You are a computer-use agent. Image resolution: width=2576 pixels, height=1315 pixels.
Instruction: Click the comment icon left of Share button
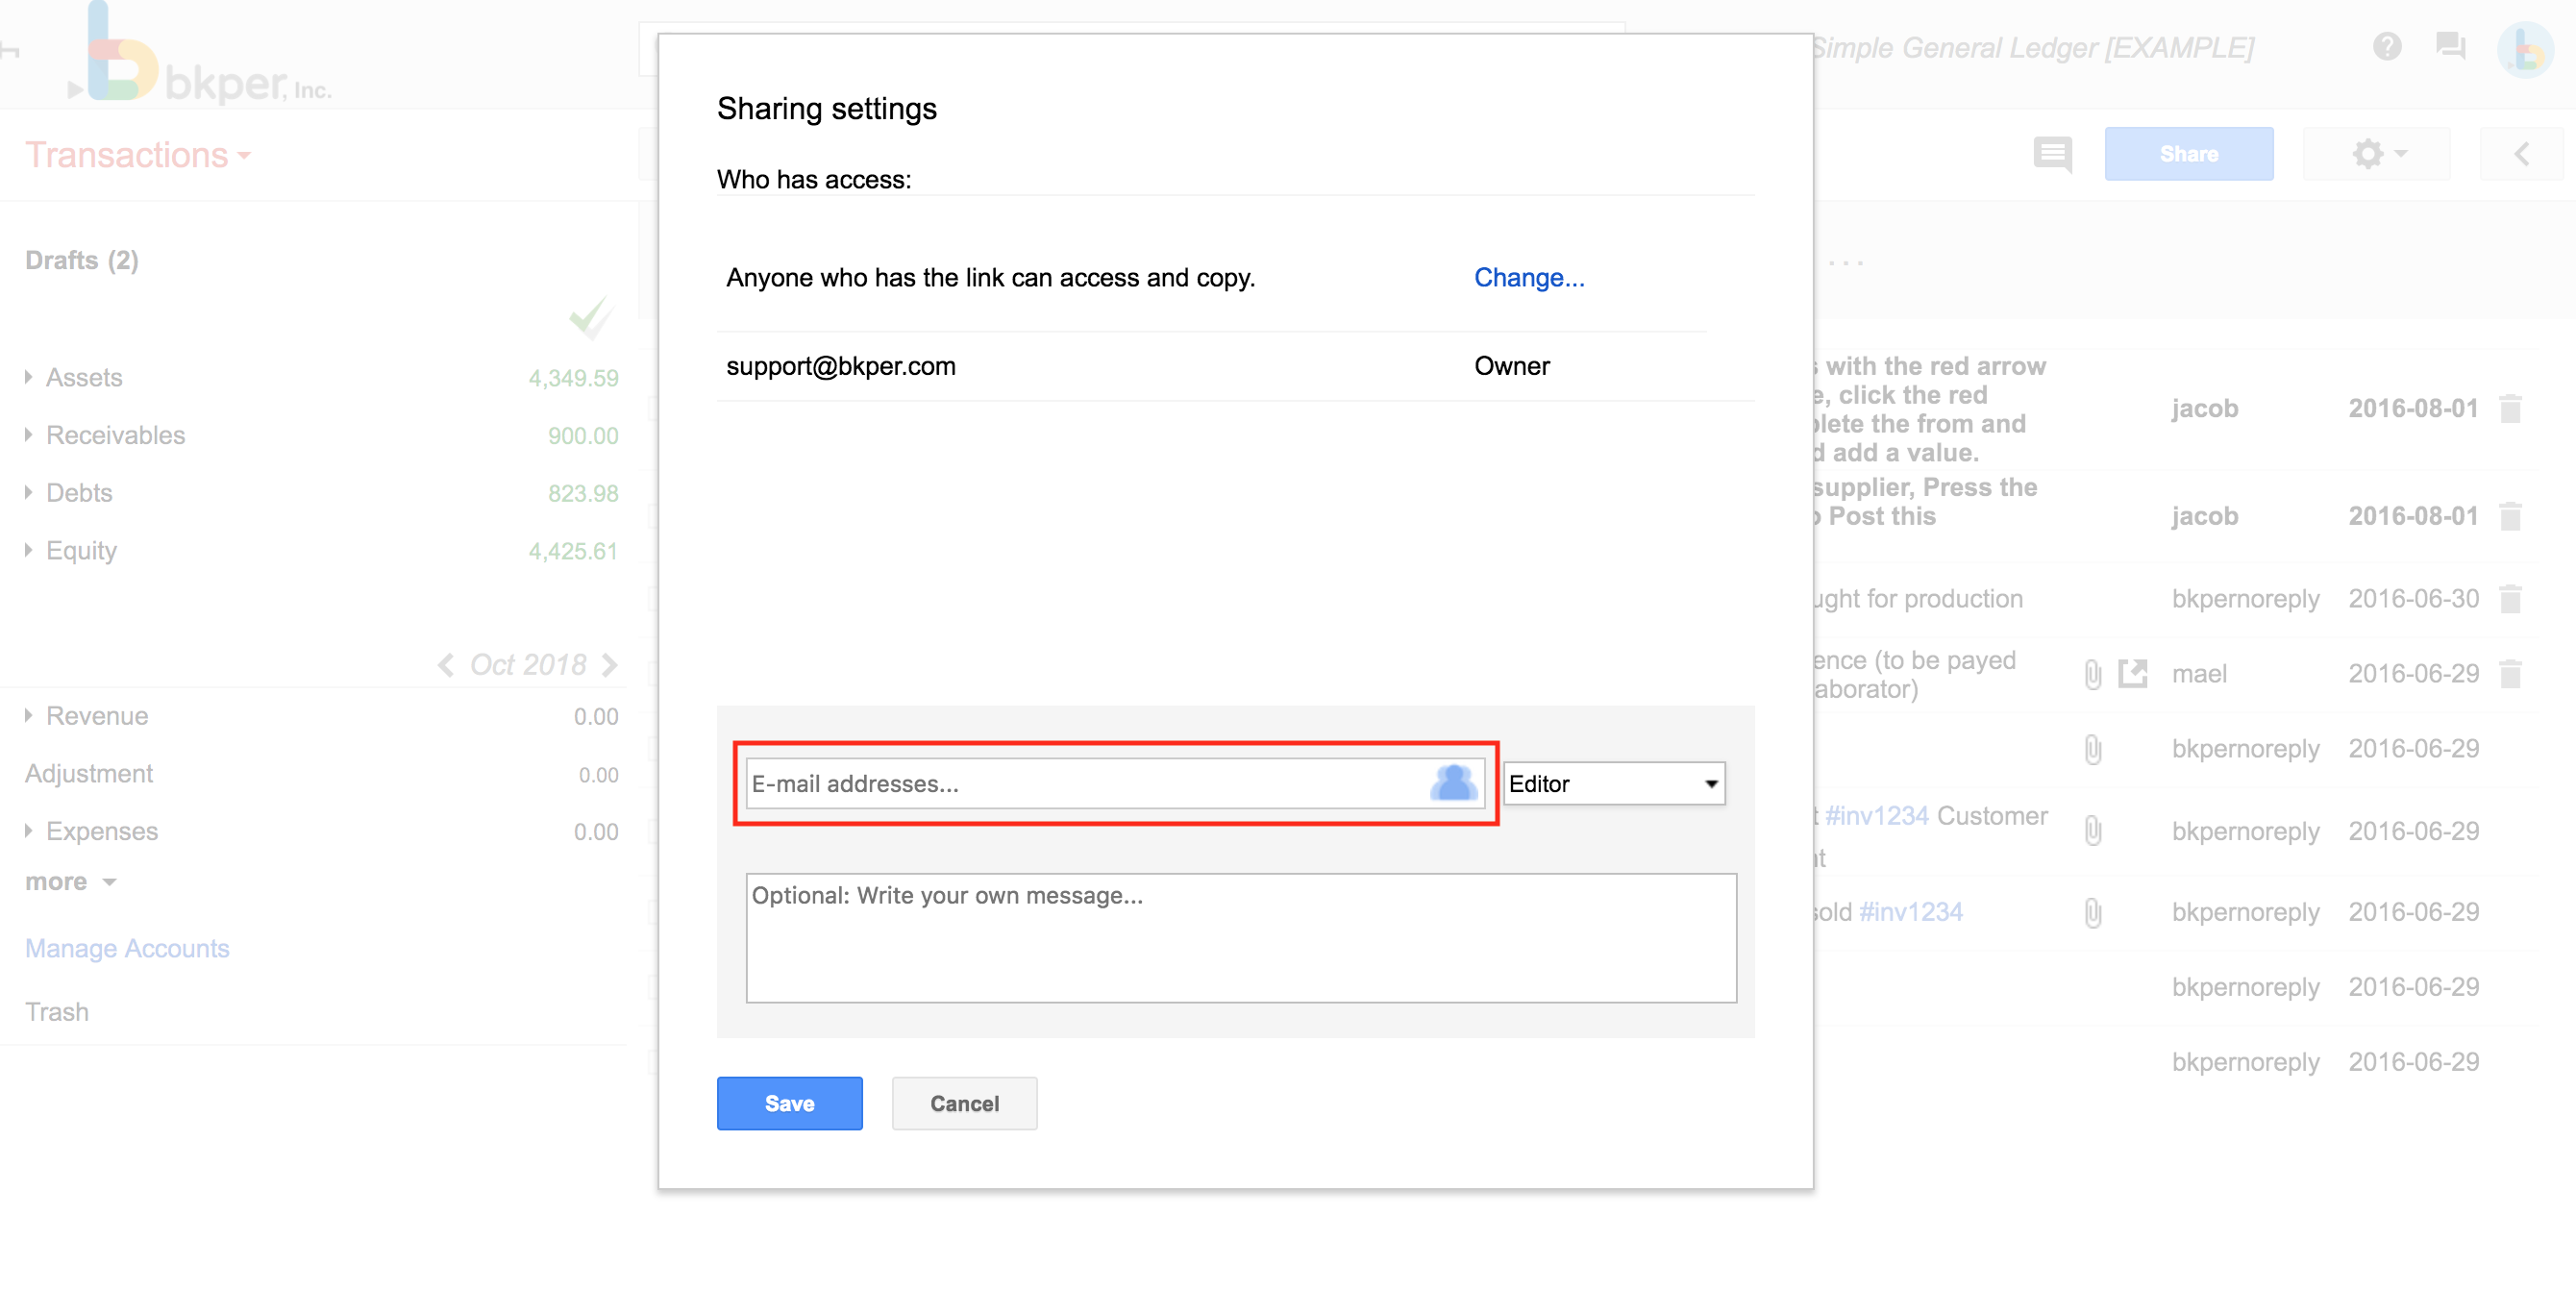2052,154
